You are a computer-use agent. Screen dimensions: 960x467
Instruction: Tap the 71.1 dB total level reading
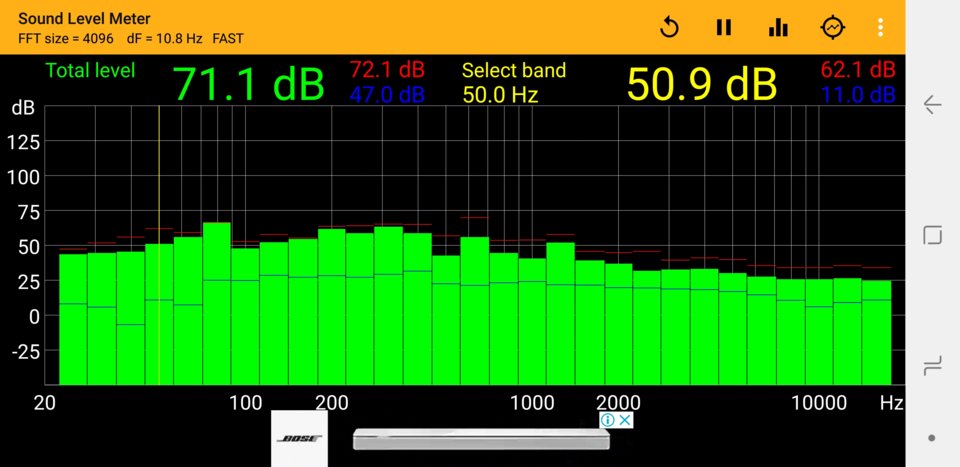pos(248,84)
